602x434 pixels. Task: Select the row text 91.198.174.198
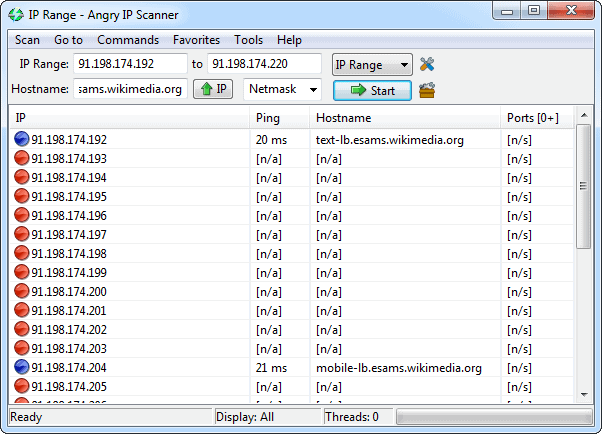(x=69, y=254)
